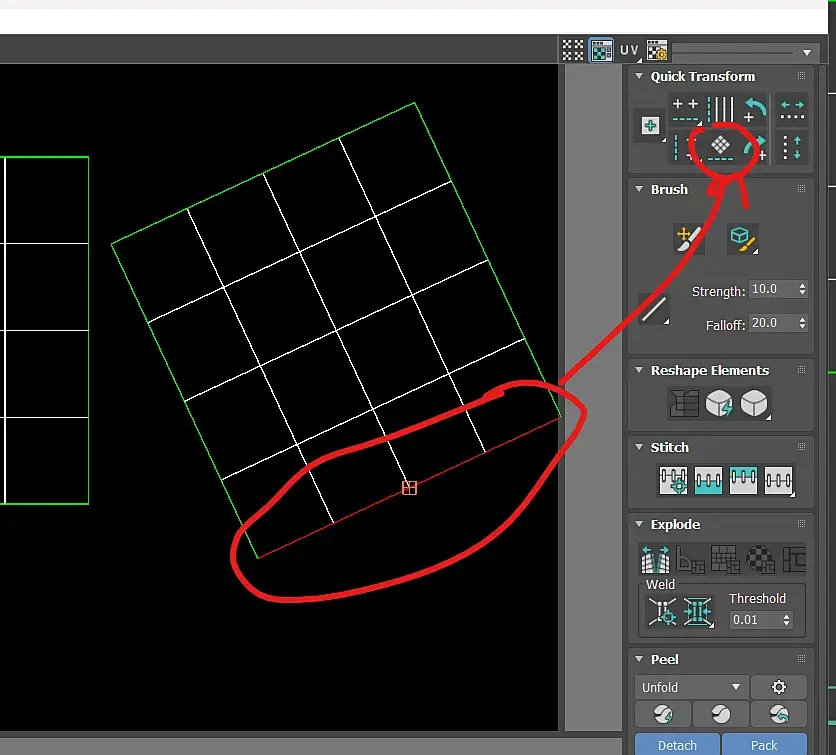Click the selected UV vertex gizmo

tap(409, 487)
